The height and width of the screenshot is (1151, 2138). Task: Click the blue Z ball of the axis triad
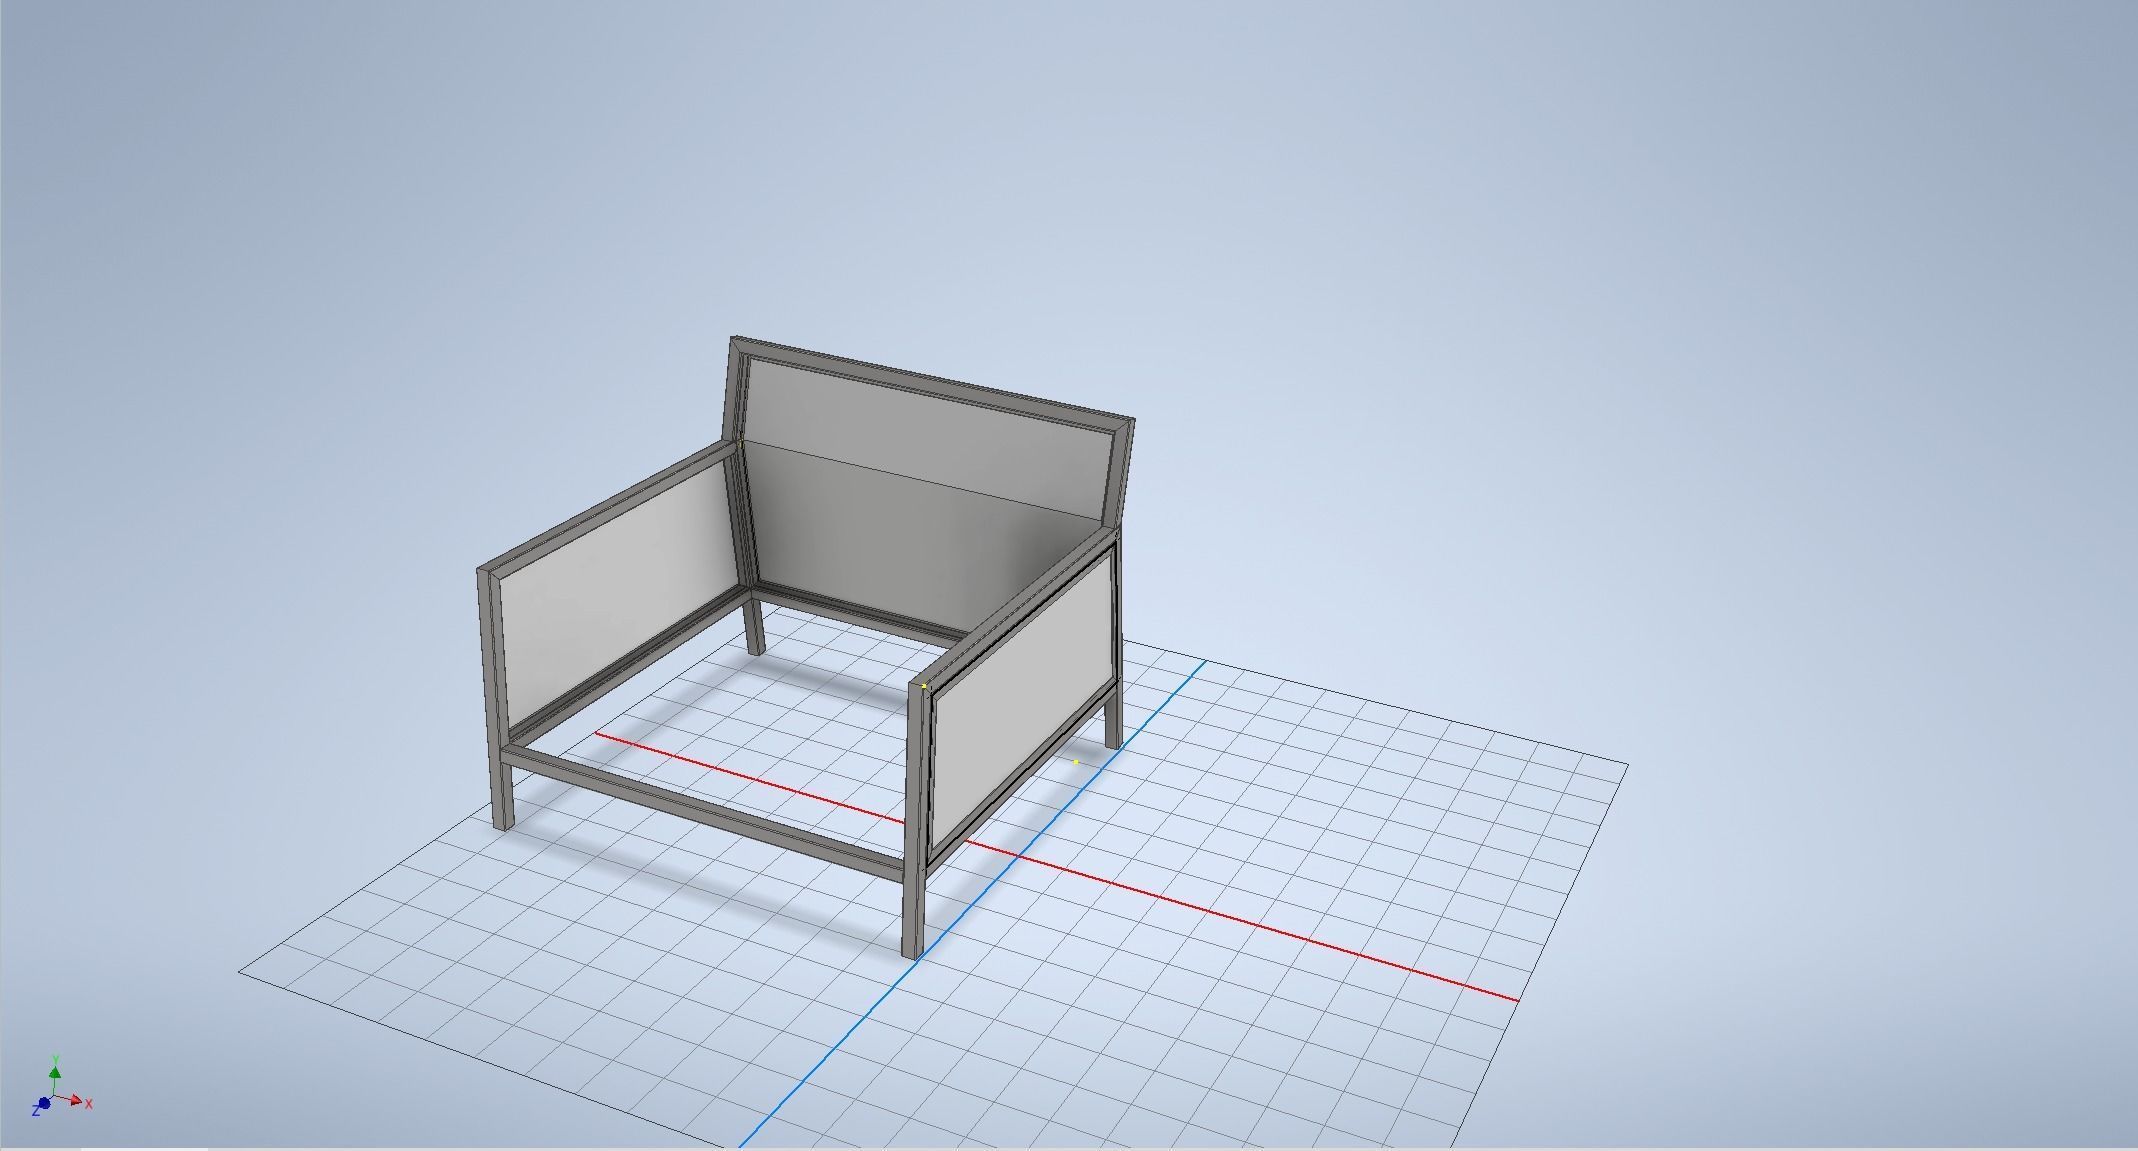42,1105
